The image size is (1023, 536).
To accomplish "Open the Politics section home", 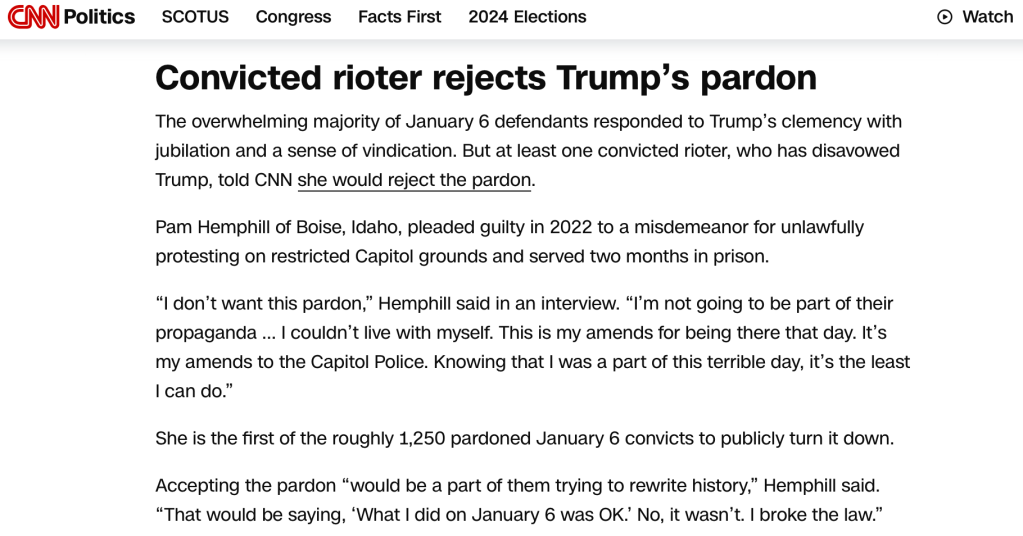I will (x=99, y=17).
